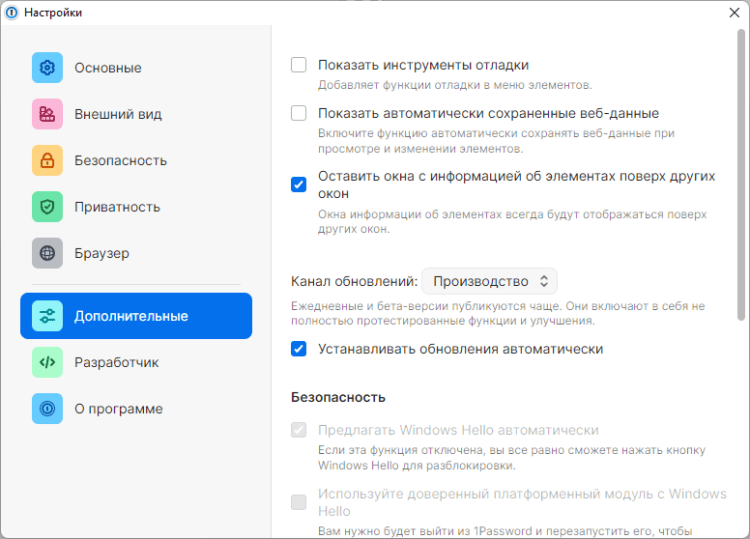
Task: Click the Браузер globe icon
Action: coord(47,254)
